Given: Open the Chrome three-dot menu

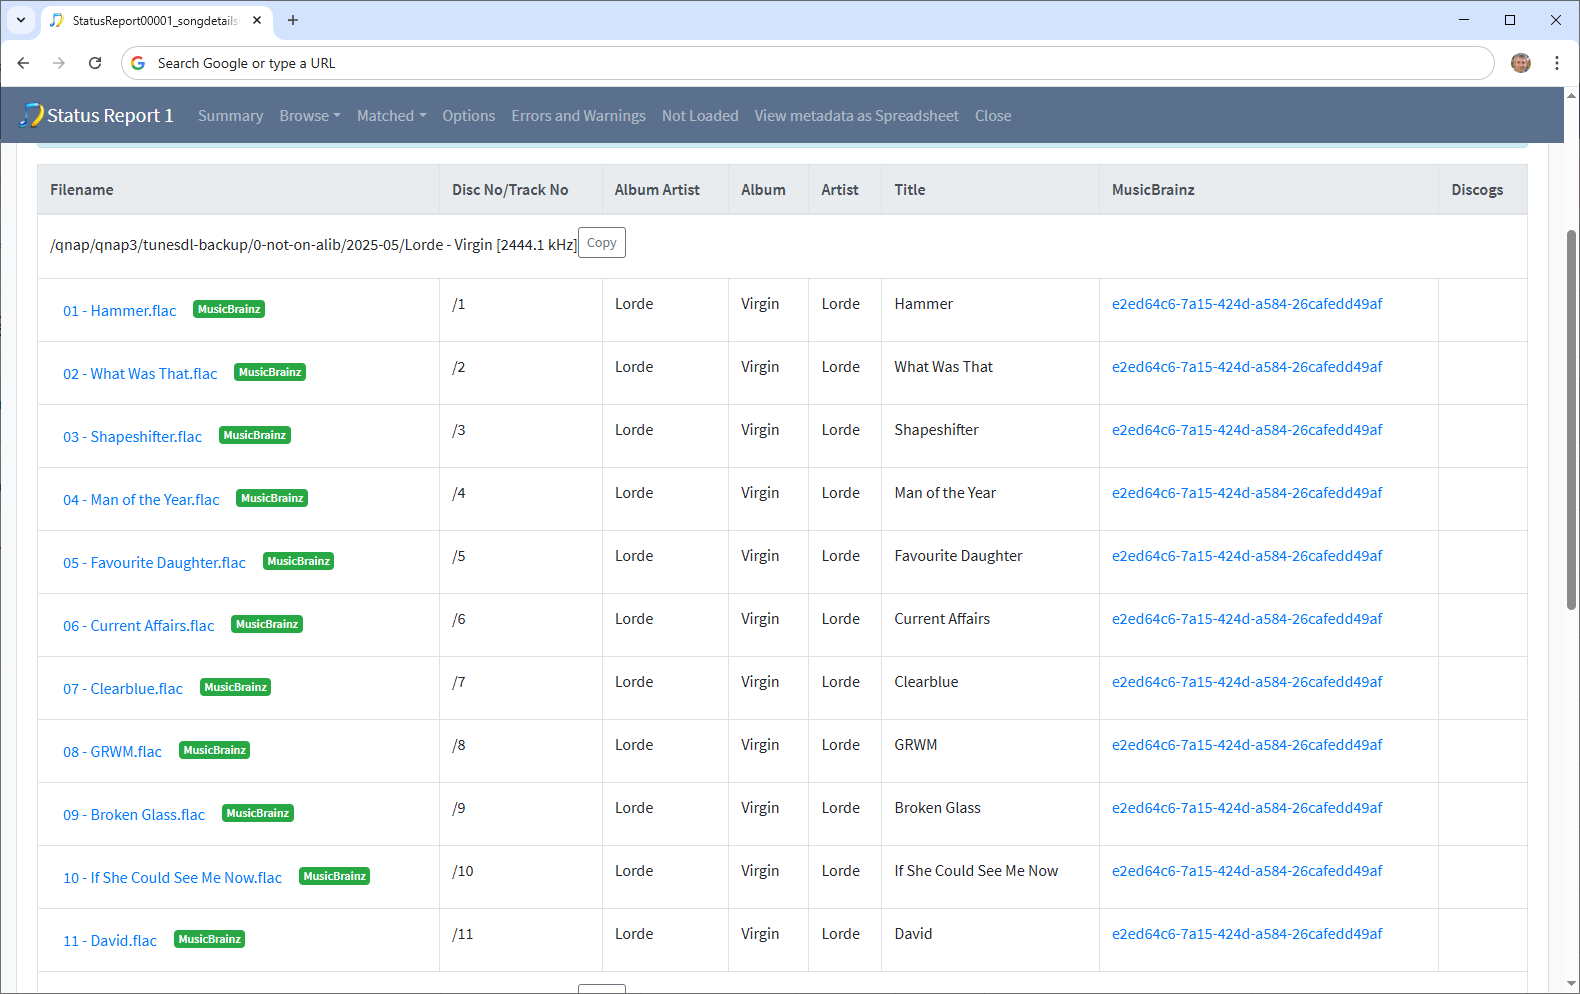Looking at the screenshot, I should point(1556,63).
